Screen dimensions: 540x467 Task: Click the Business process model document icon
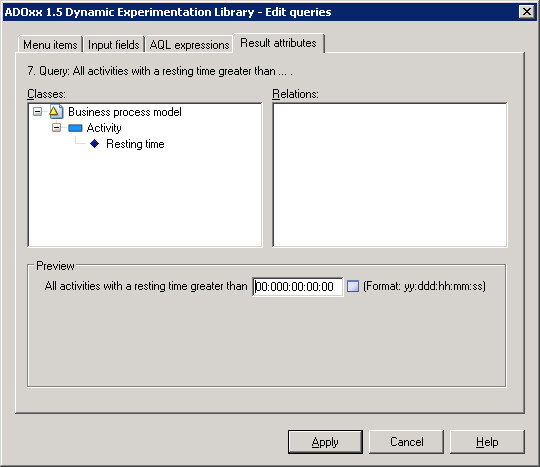[56, 112]
